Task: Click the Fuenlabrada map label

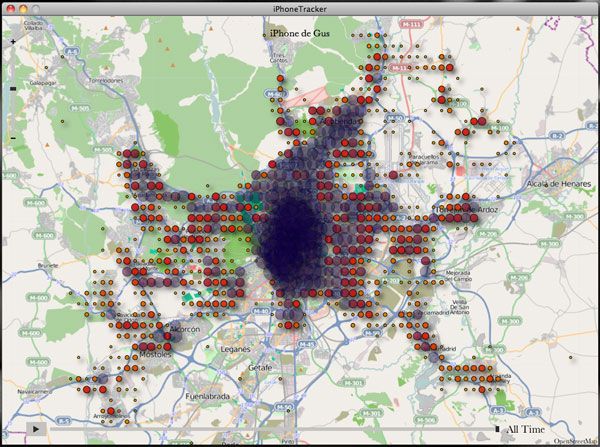Action: [x=207, y=396]
